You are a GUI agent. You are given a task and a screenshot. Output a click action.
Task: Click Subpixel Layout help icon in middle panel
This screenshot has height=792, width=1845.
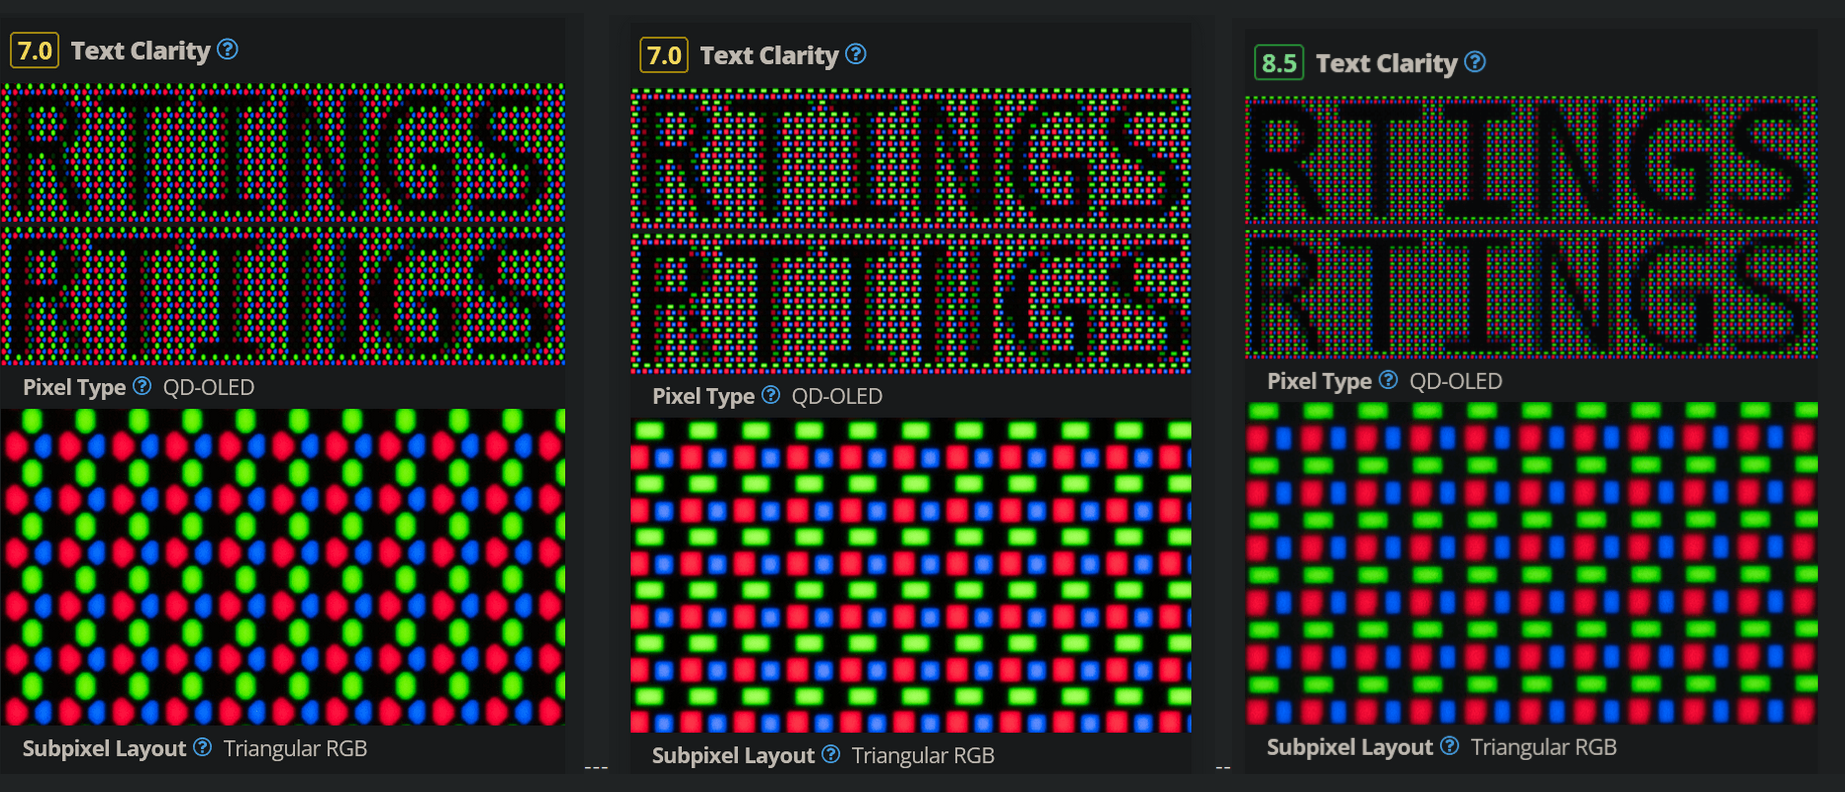pos(831,754)
